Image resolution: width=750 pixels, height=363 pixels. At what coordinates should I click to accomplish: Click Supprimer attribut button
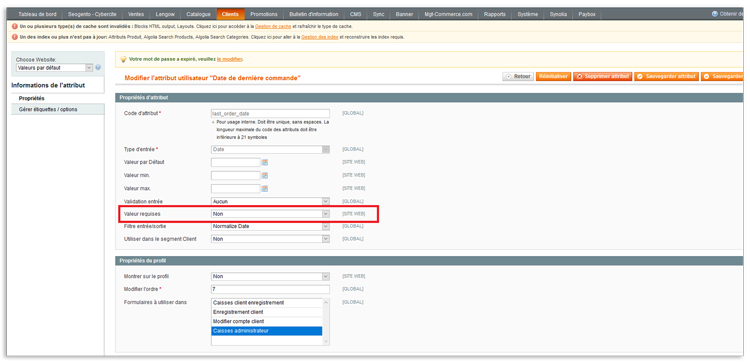point(603,77)
